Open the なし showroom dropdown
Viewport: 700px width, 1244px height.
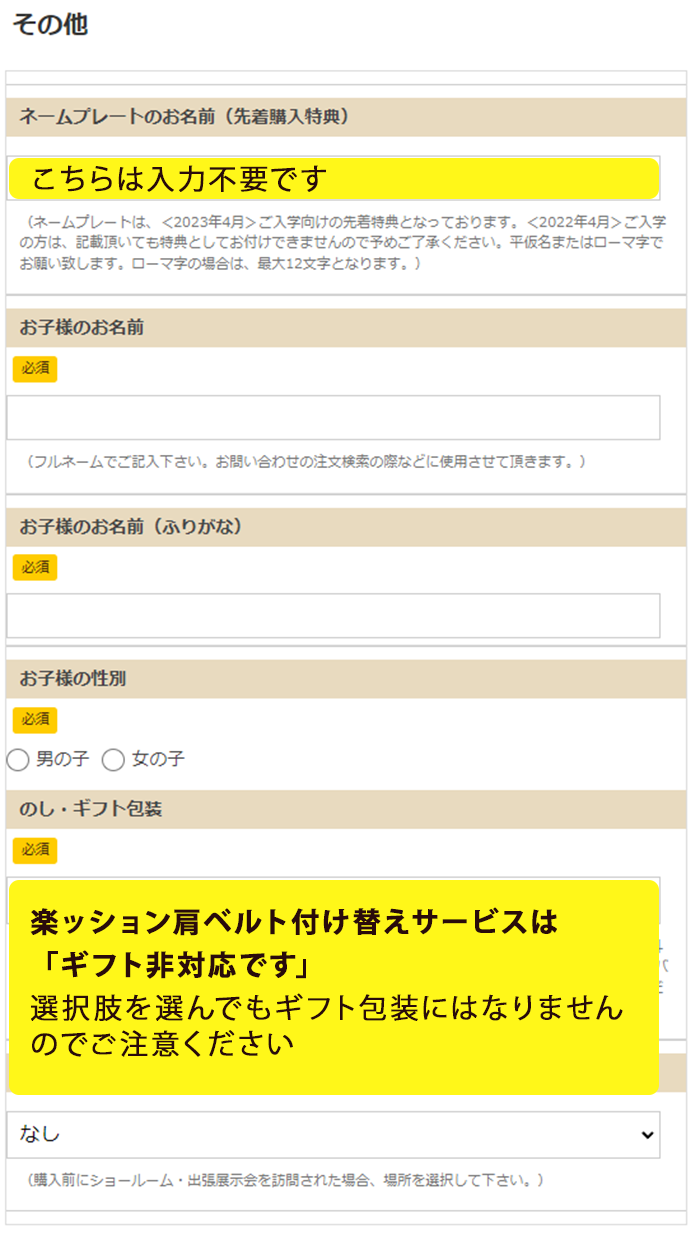(x=333, y=1135)
